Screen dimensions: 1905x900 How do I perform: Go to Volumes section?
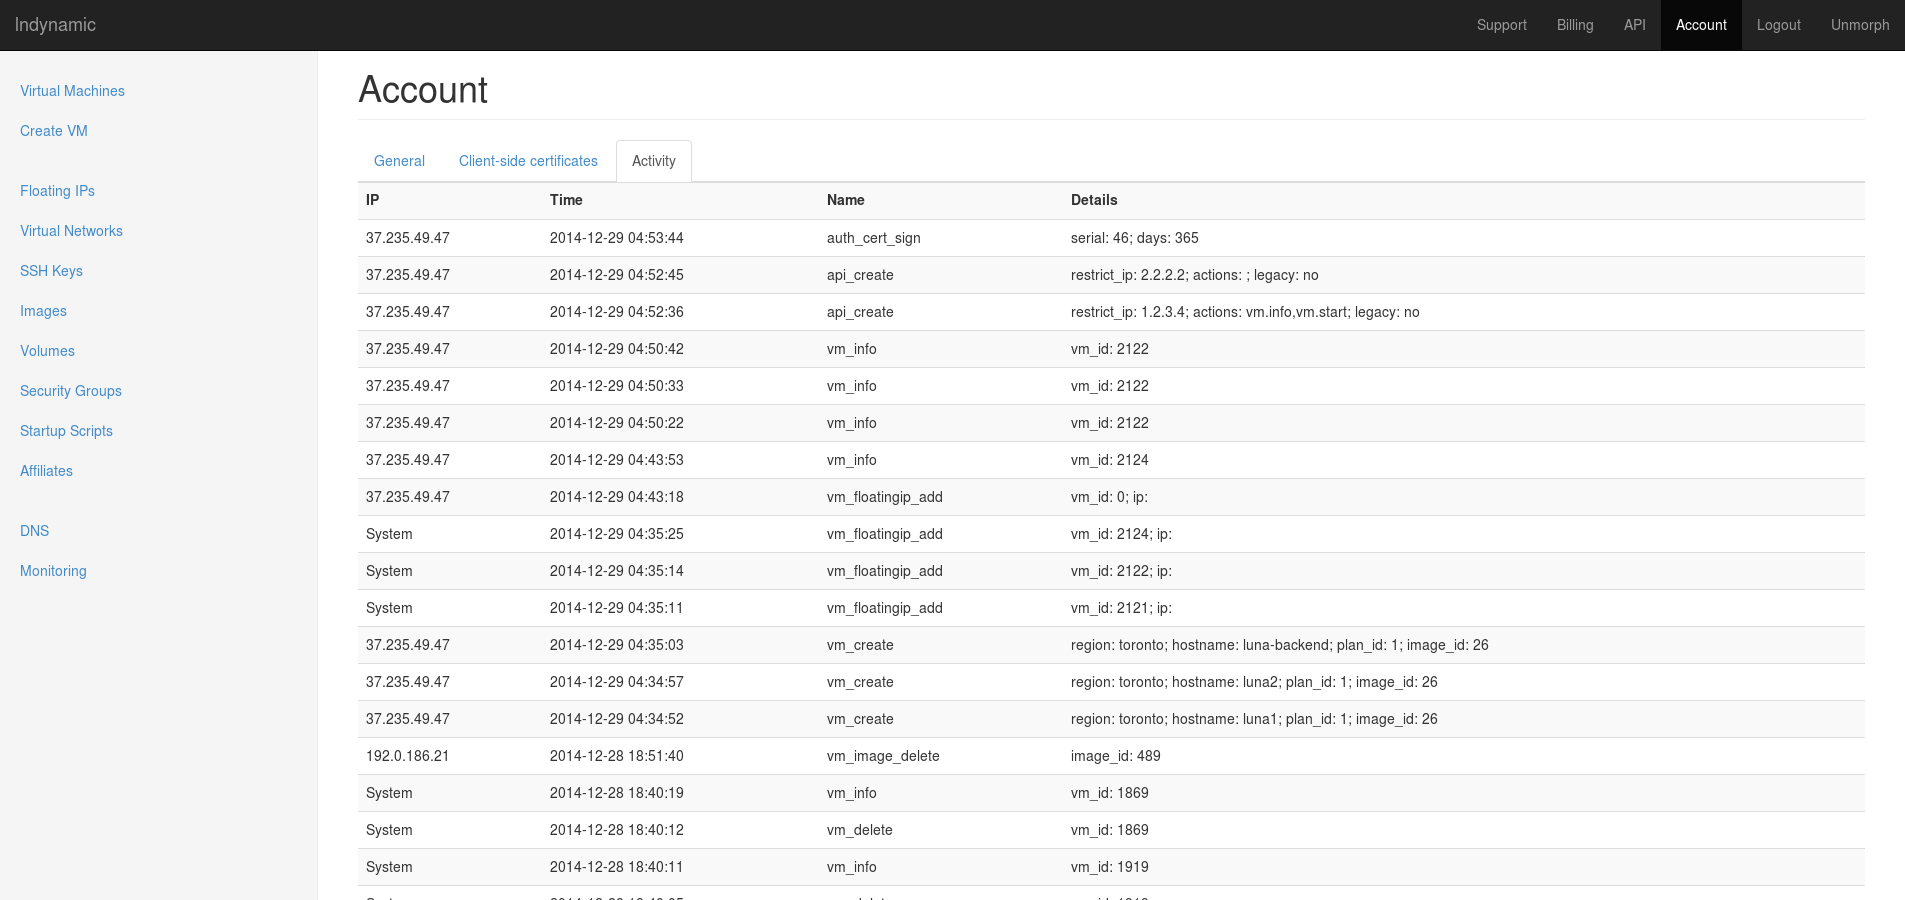(x=47, y=351)
